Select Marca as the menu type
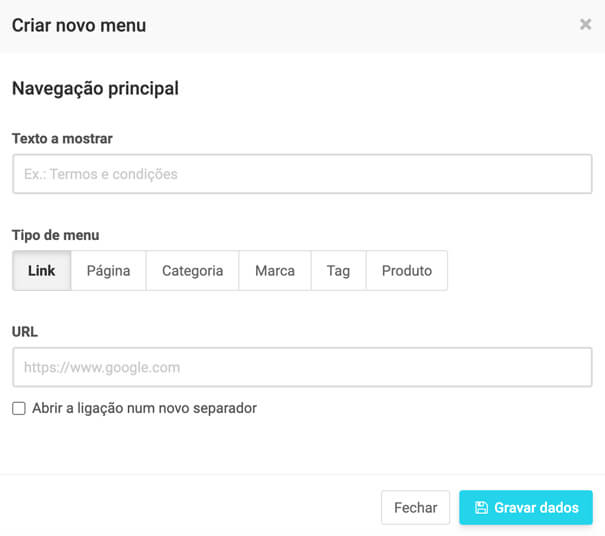The image size is (605, 536). click(275, 271)
